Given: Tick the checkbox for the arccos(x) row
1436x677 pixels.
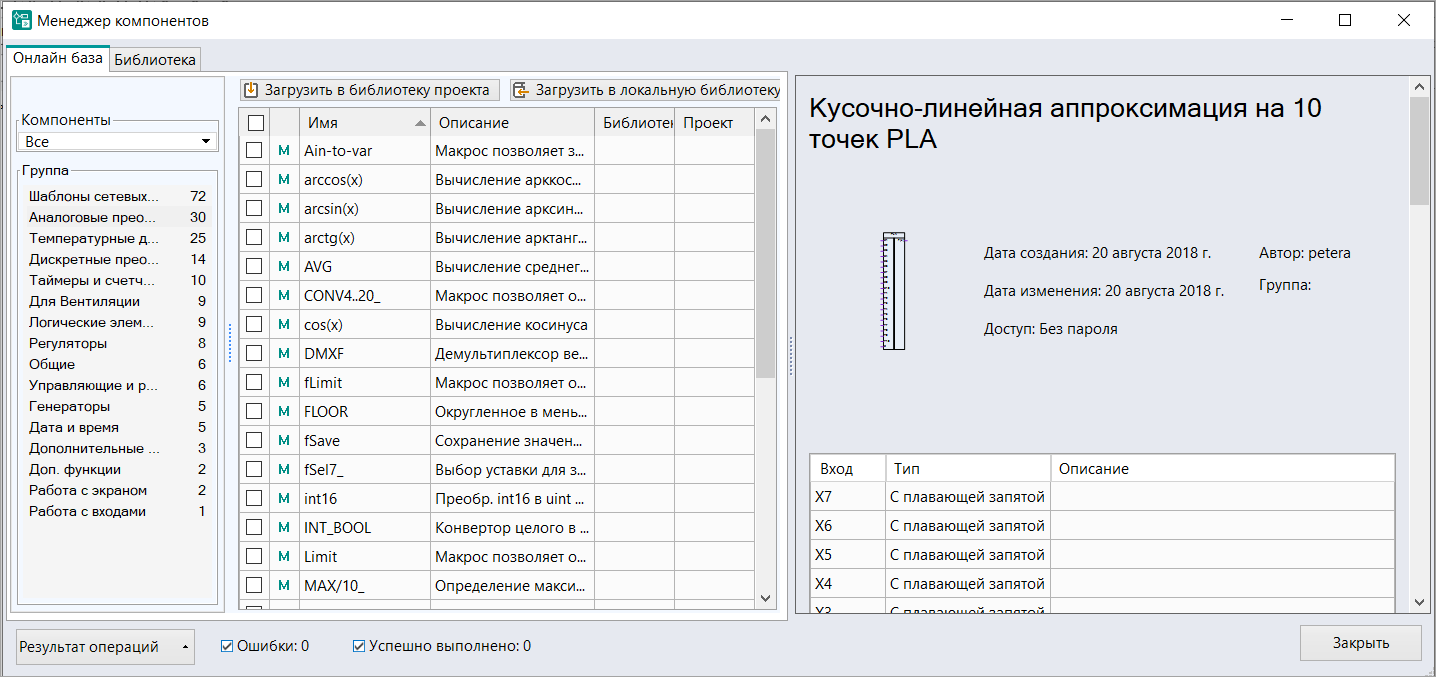Looking at the screenshot, I should [x=255, y=179].
